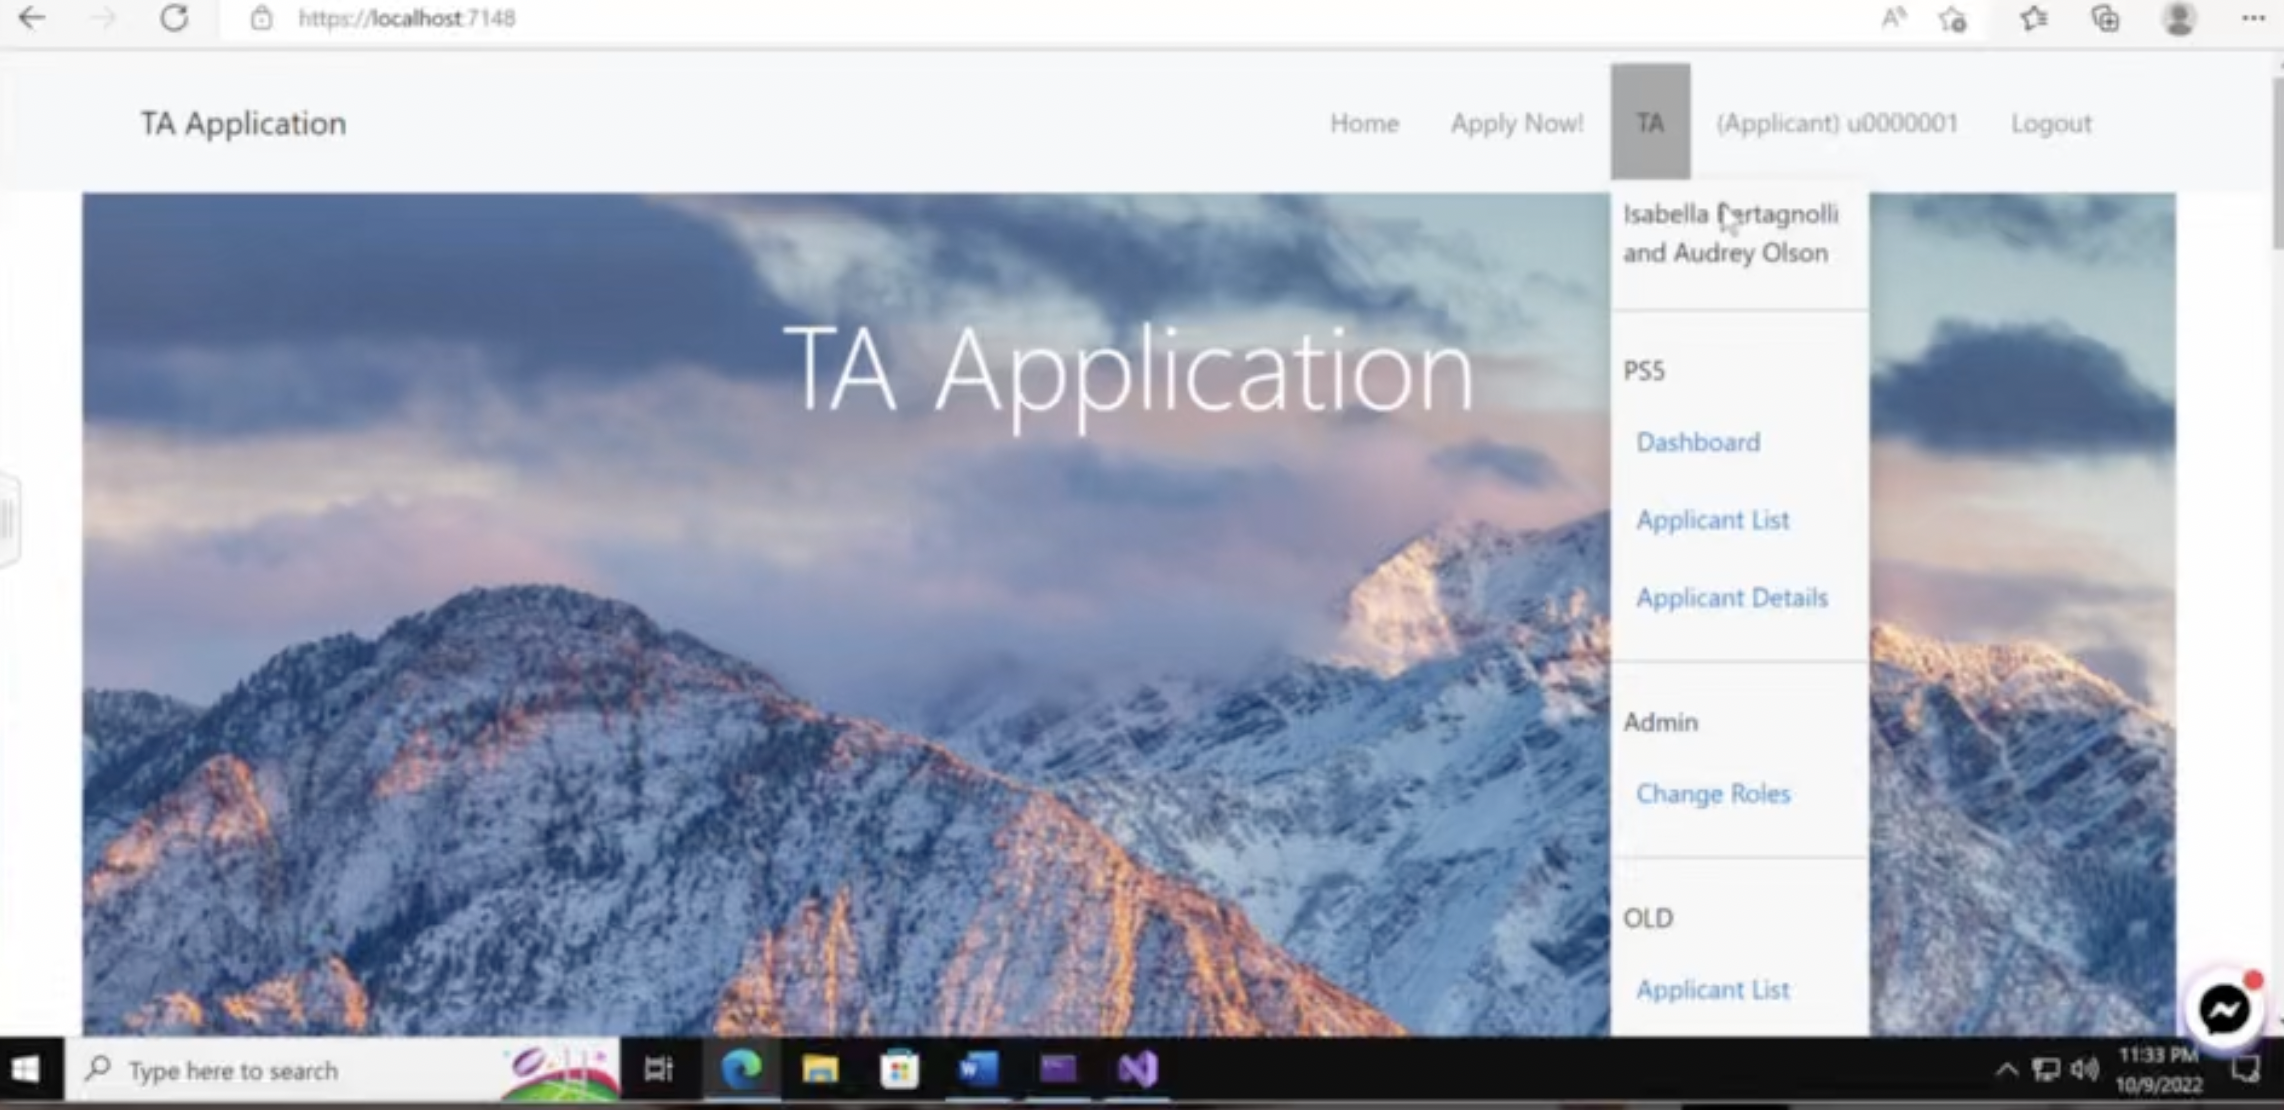Select Dashboard under PS5 section

(1698, 442)
